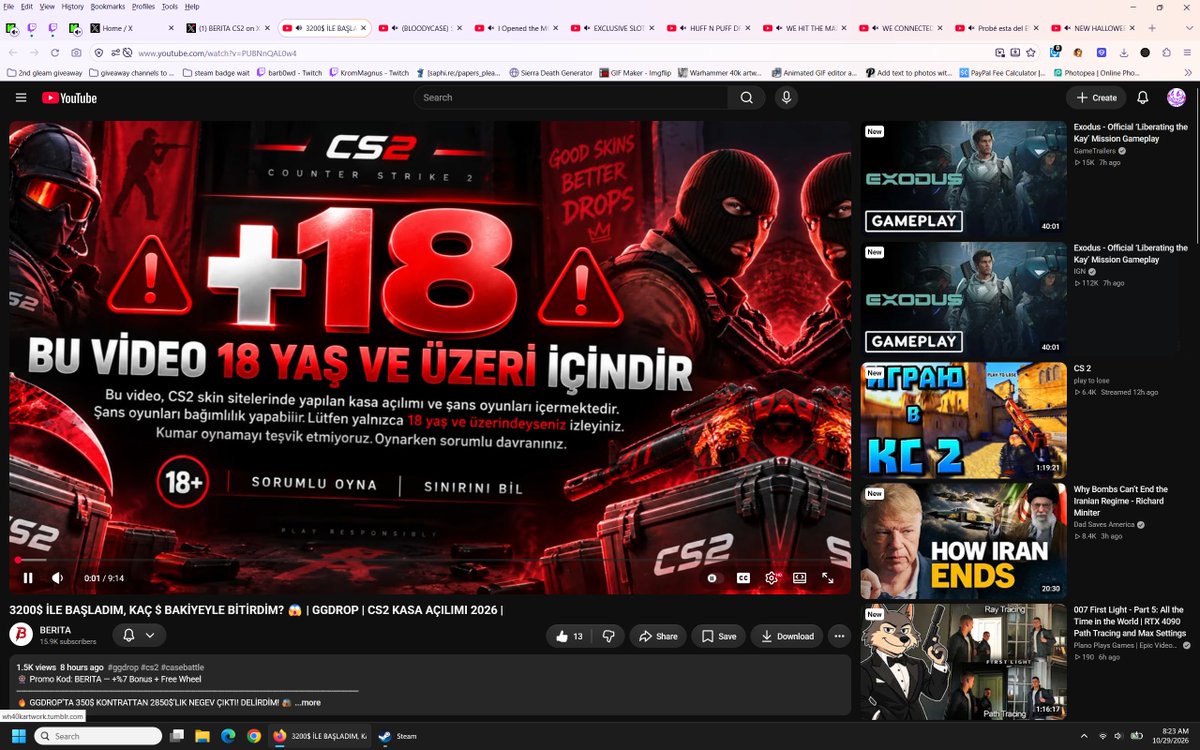Toggle closed captions CC button
This screenshot has width=1200, height=750.
tap(743, 578)
